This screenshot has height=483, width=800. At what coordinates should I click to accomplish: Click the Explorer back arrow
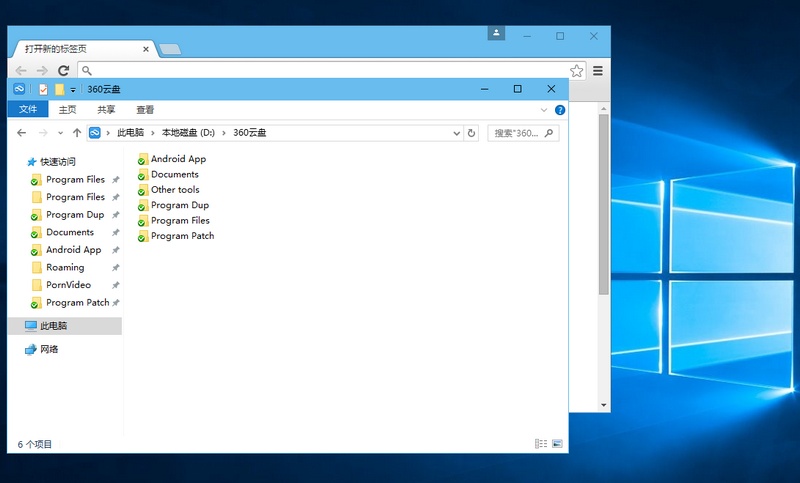tap(21, 133)
